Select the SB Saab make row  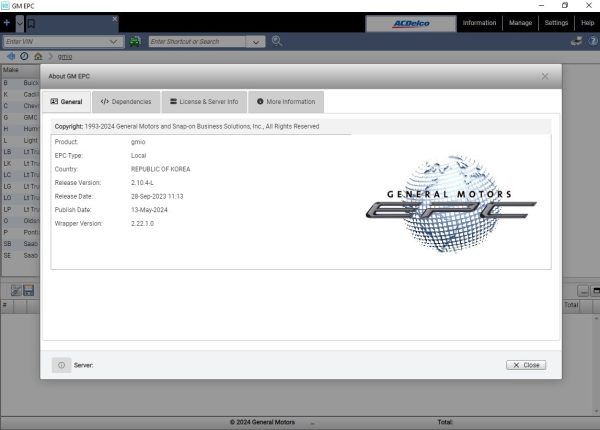[21, 244]
